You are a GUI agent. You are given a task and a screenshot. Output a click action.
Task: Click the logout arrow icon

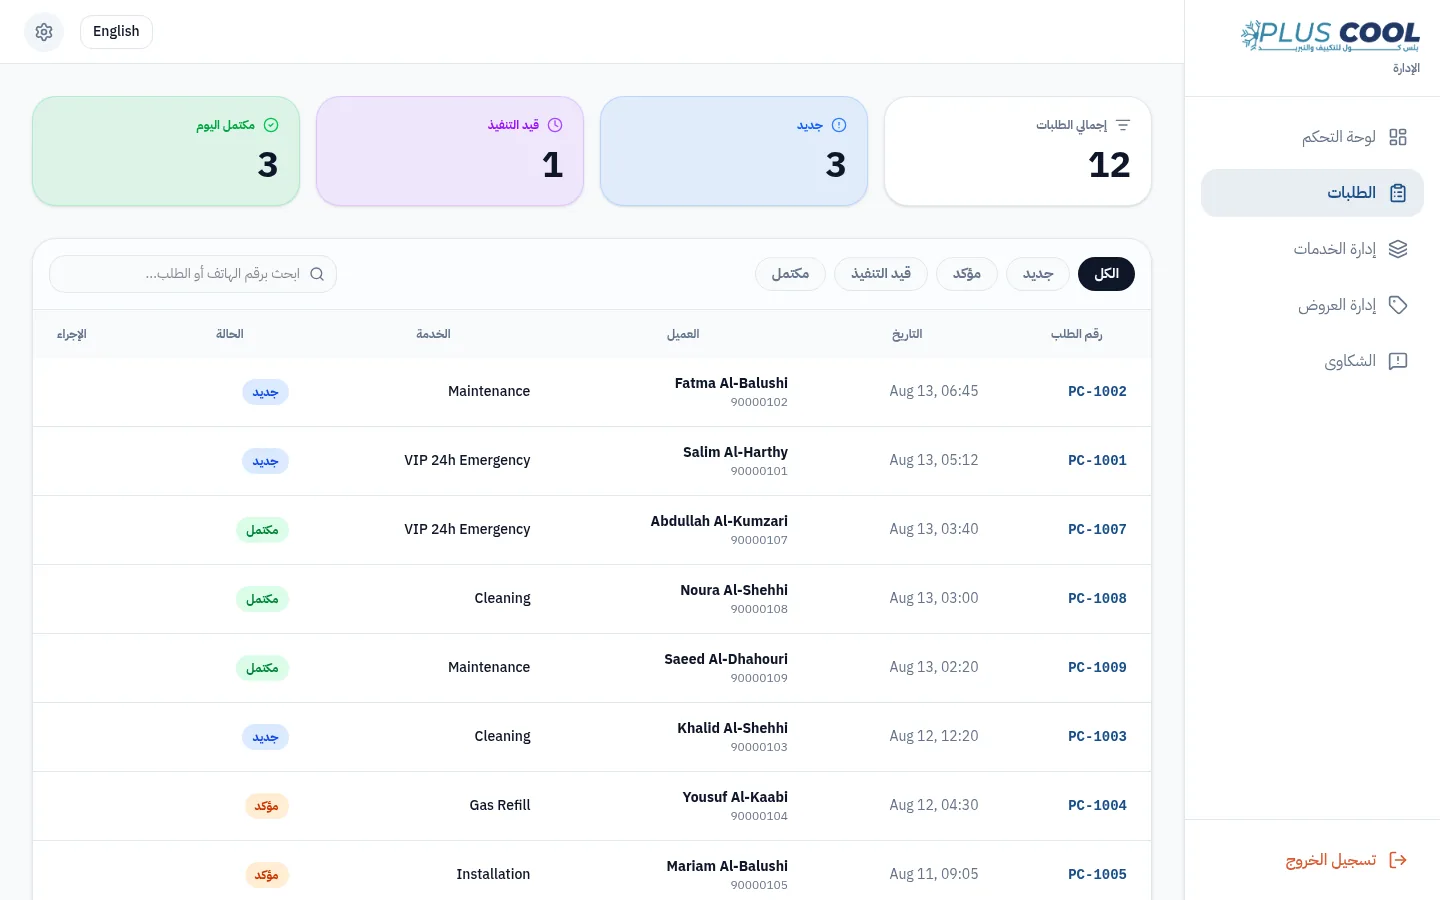click(1398, 860)
